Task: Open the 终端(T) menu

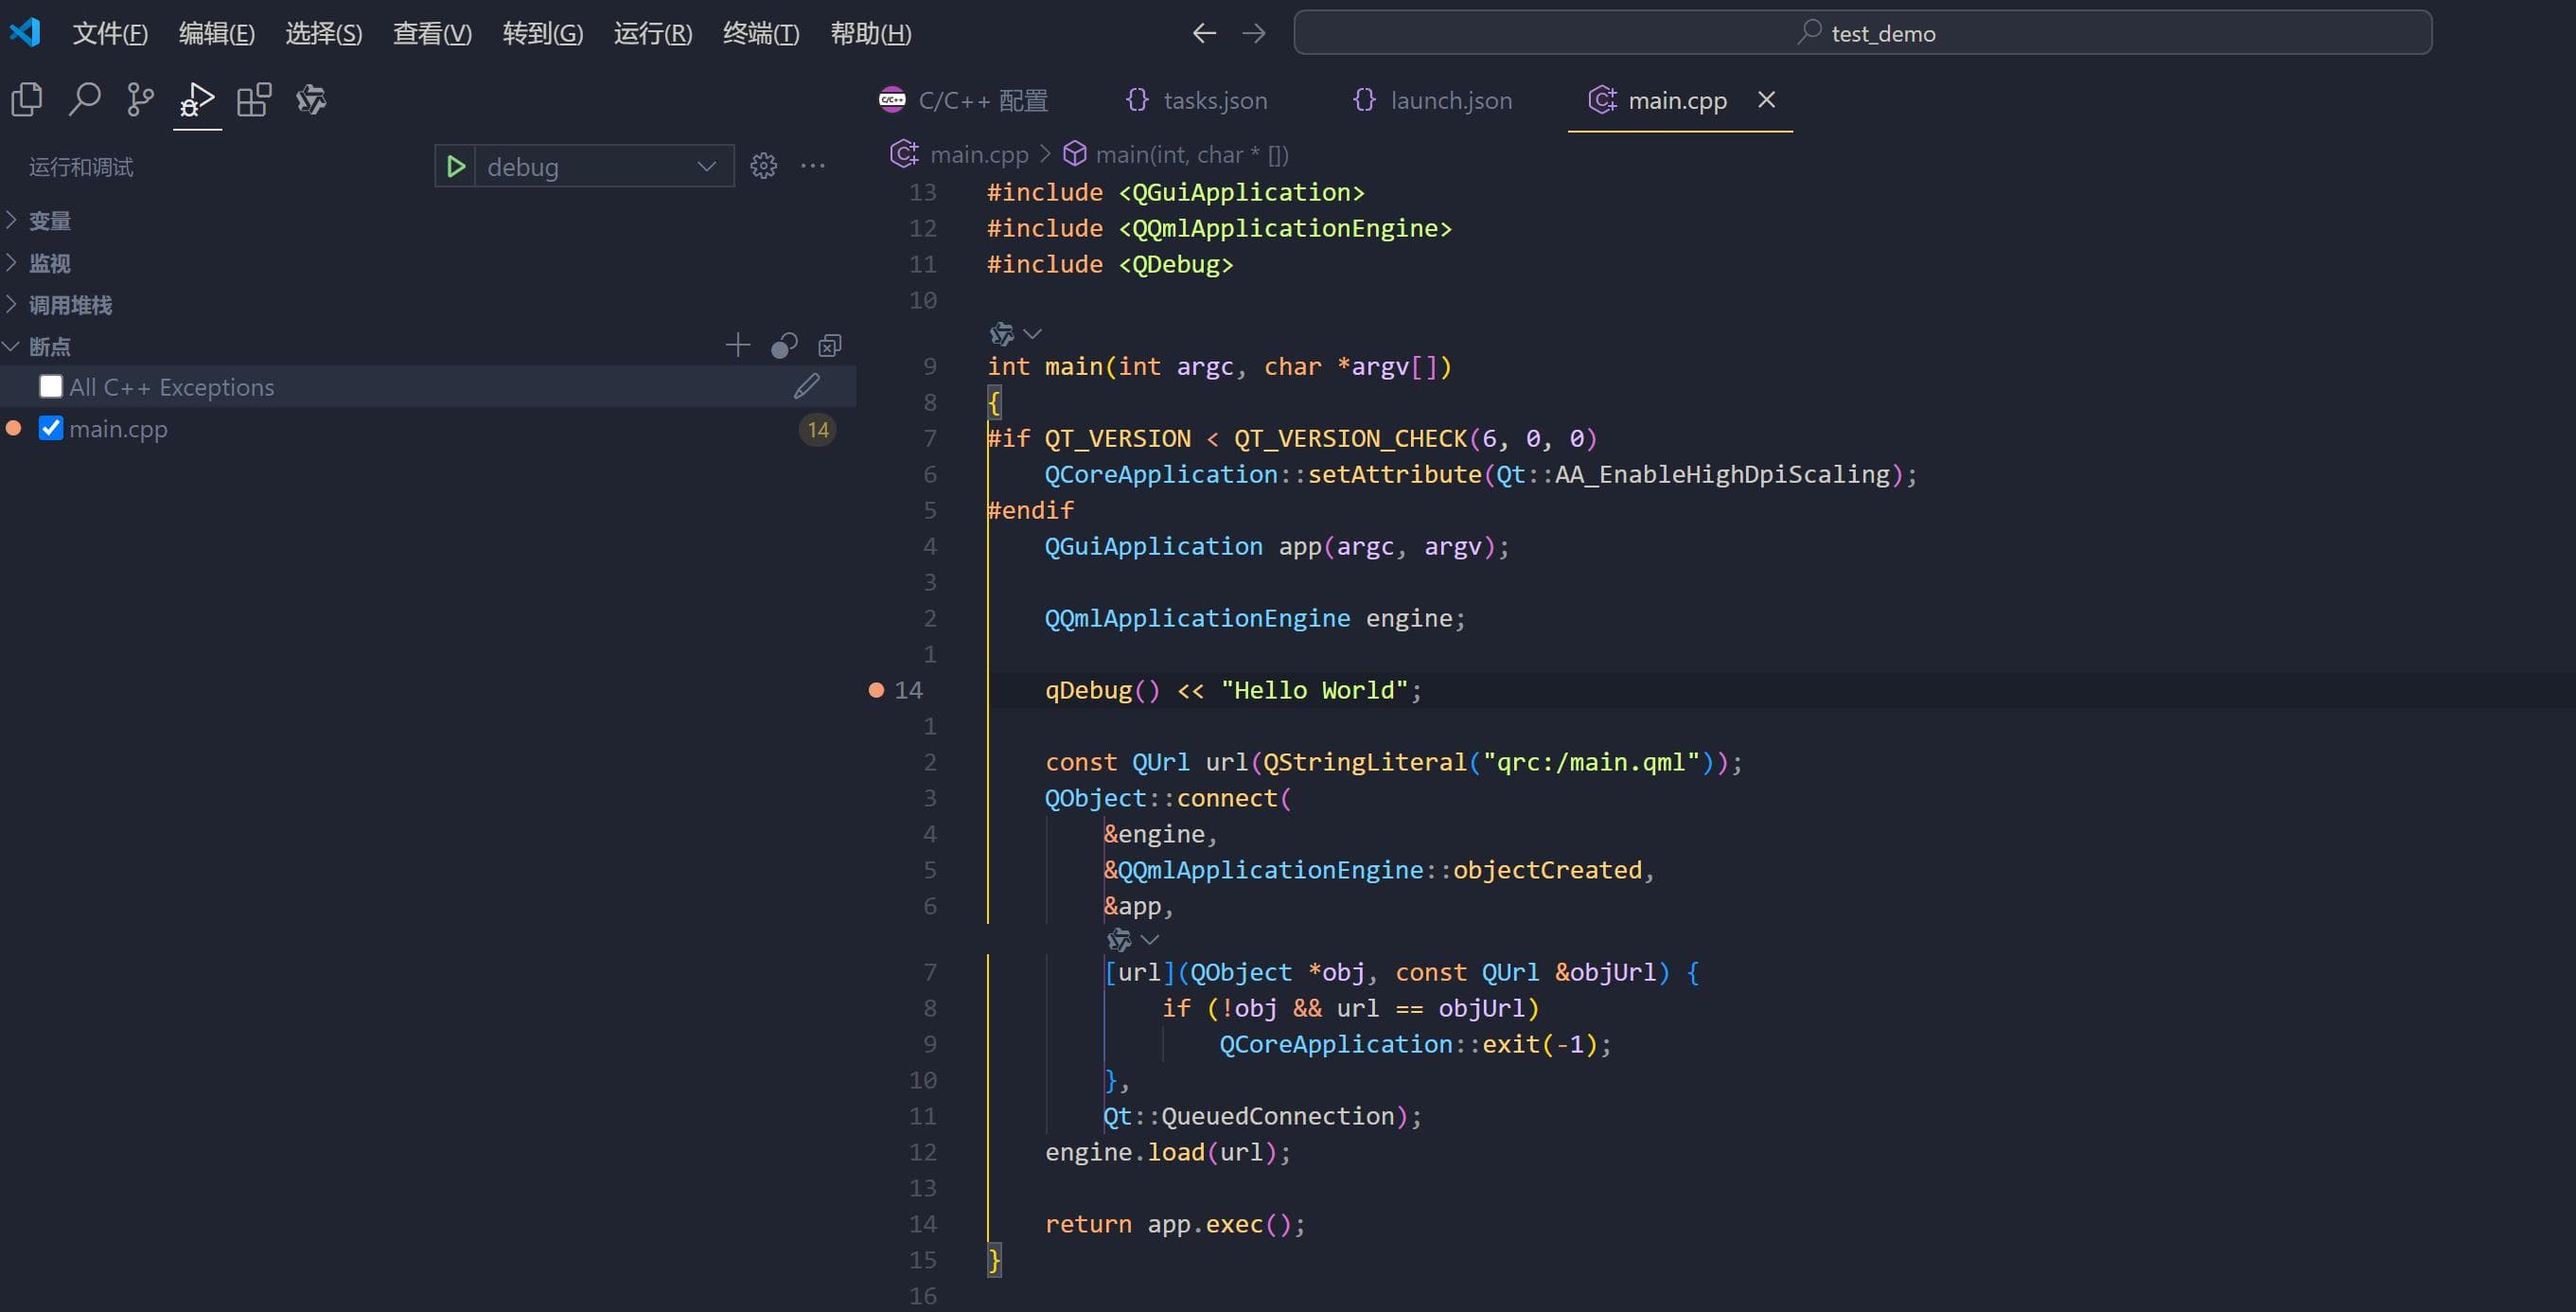Action: click(x=761, y=33)
